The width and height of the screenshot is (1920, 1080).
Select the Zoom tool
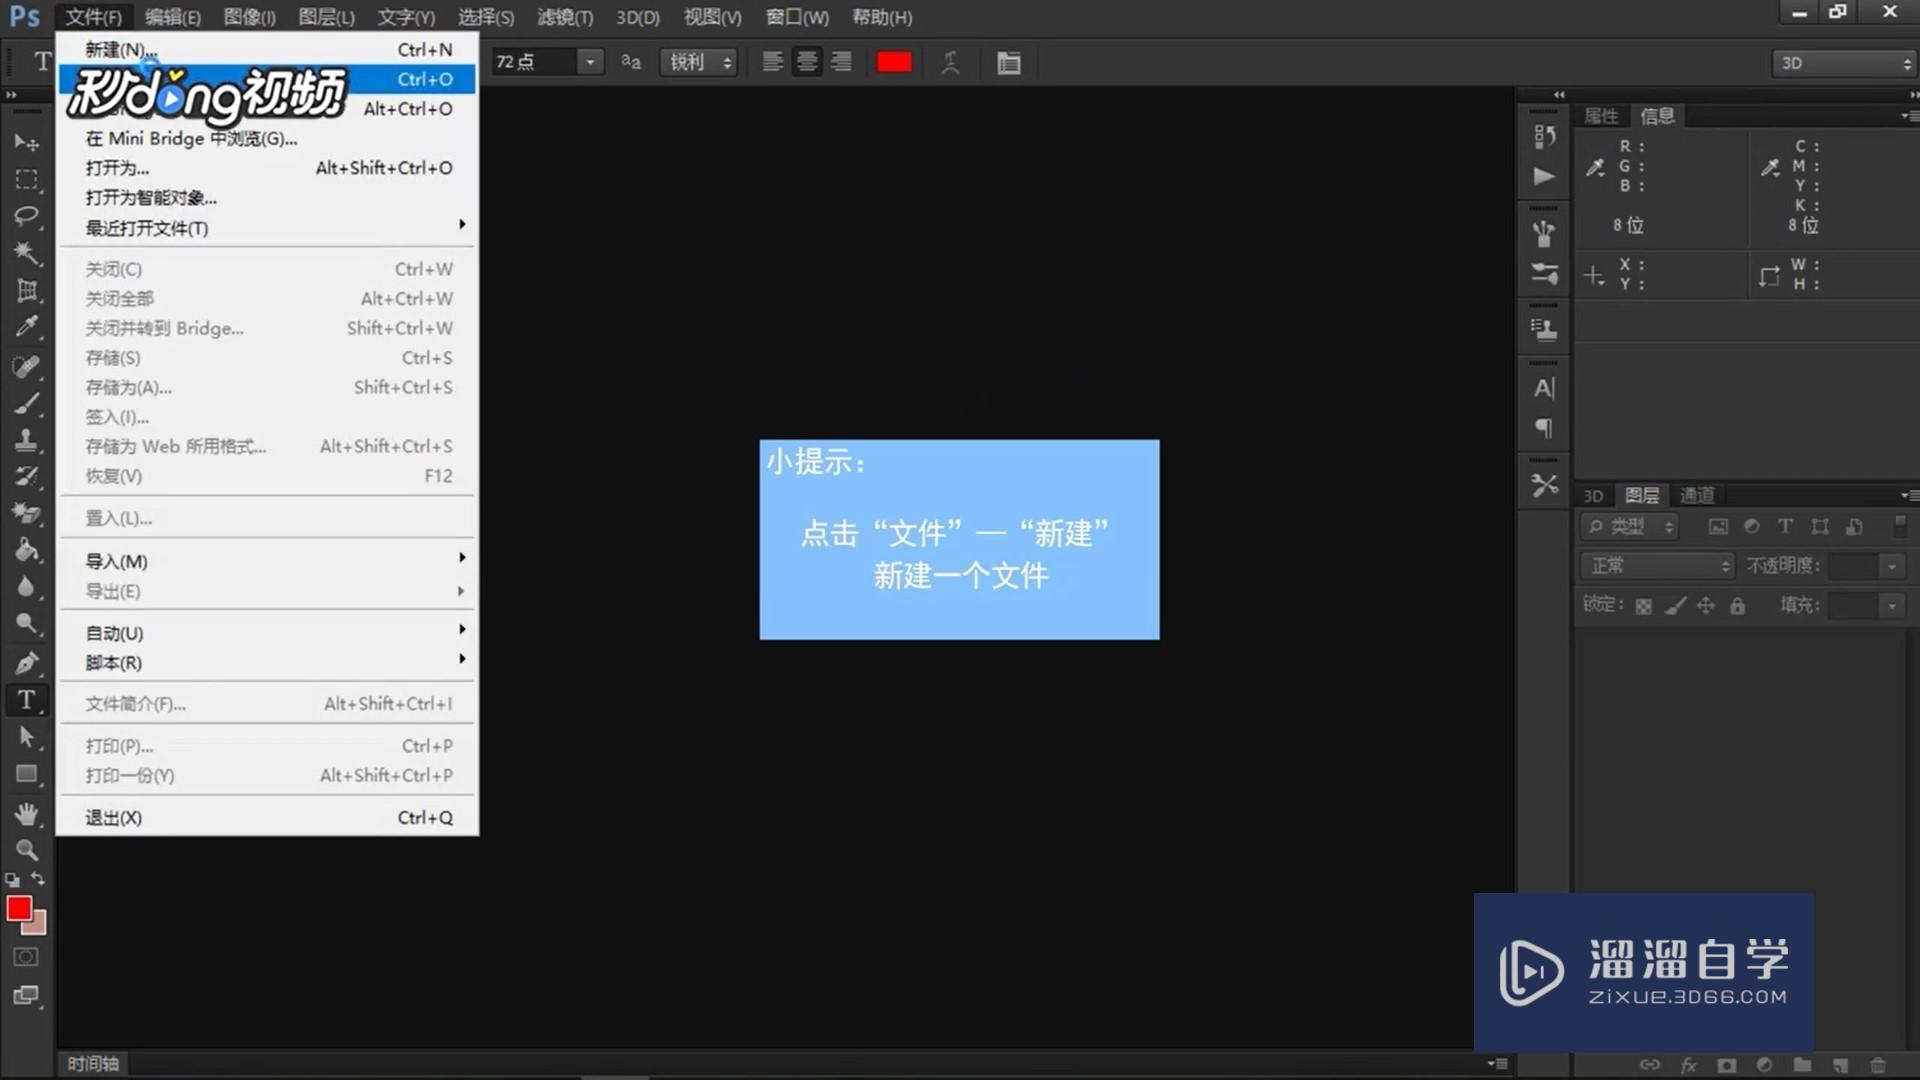tap(26, 849)
